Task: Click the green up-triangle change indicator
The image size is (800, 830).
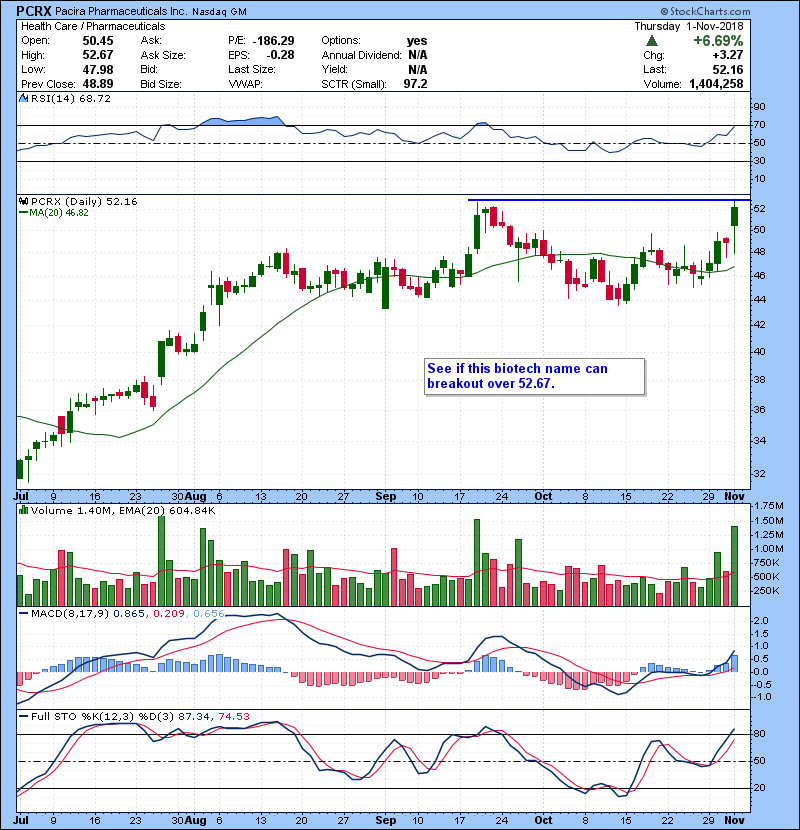Action: (x=652, y=41)
